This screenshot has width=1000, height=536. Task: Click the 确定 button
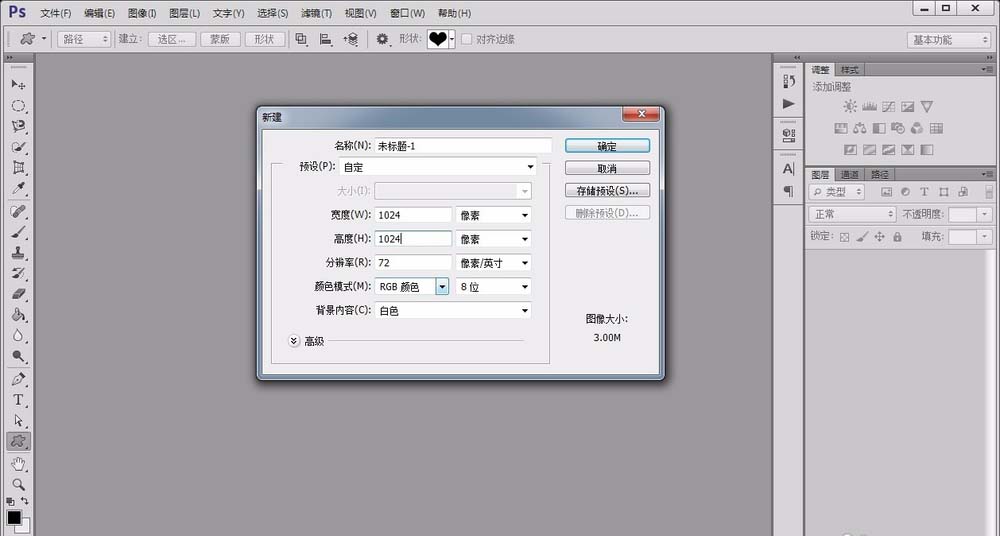607,146
